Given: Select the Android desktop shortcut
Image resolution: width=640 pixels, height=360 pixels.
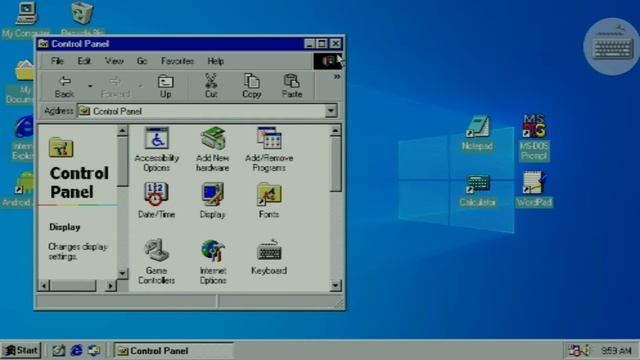Looking at the screenshot, I should coord(17,190).
